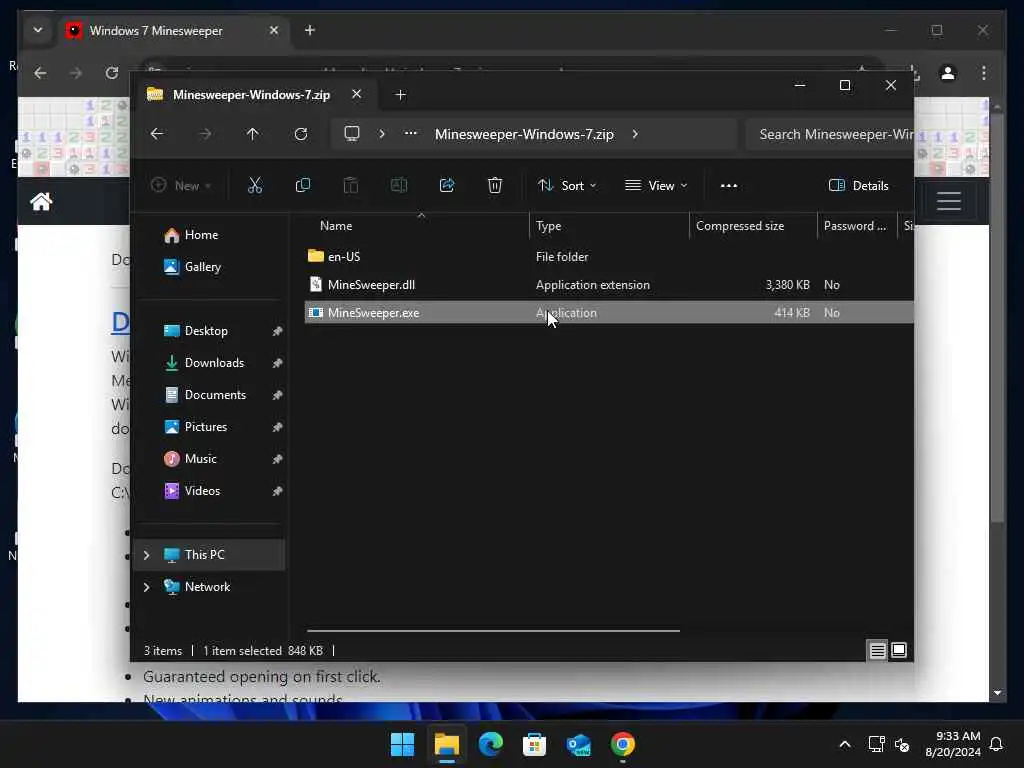Open a new Chrome tab
Image resolution: width=1024 pixels, height=768 pixels.
coord(310,30)
